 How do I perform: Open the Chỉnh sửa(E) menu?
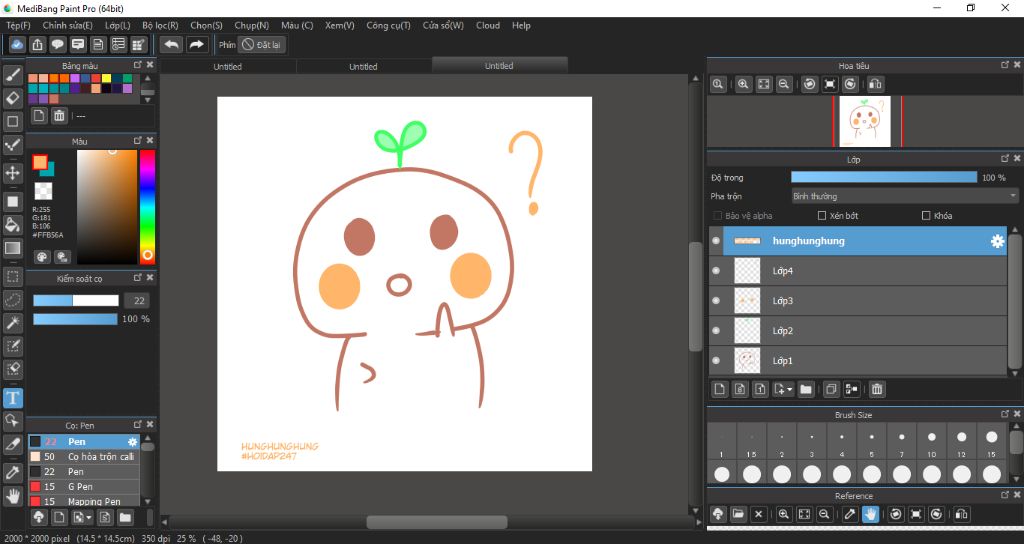(x=67, y=25)
